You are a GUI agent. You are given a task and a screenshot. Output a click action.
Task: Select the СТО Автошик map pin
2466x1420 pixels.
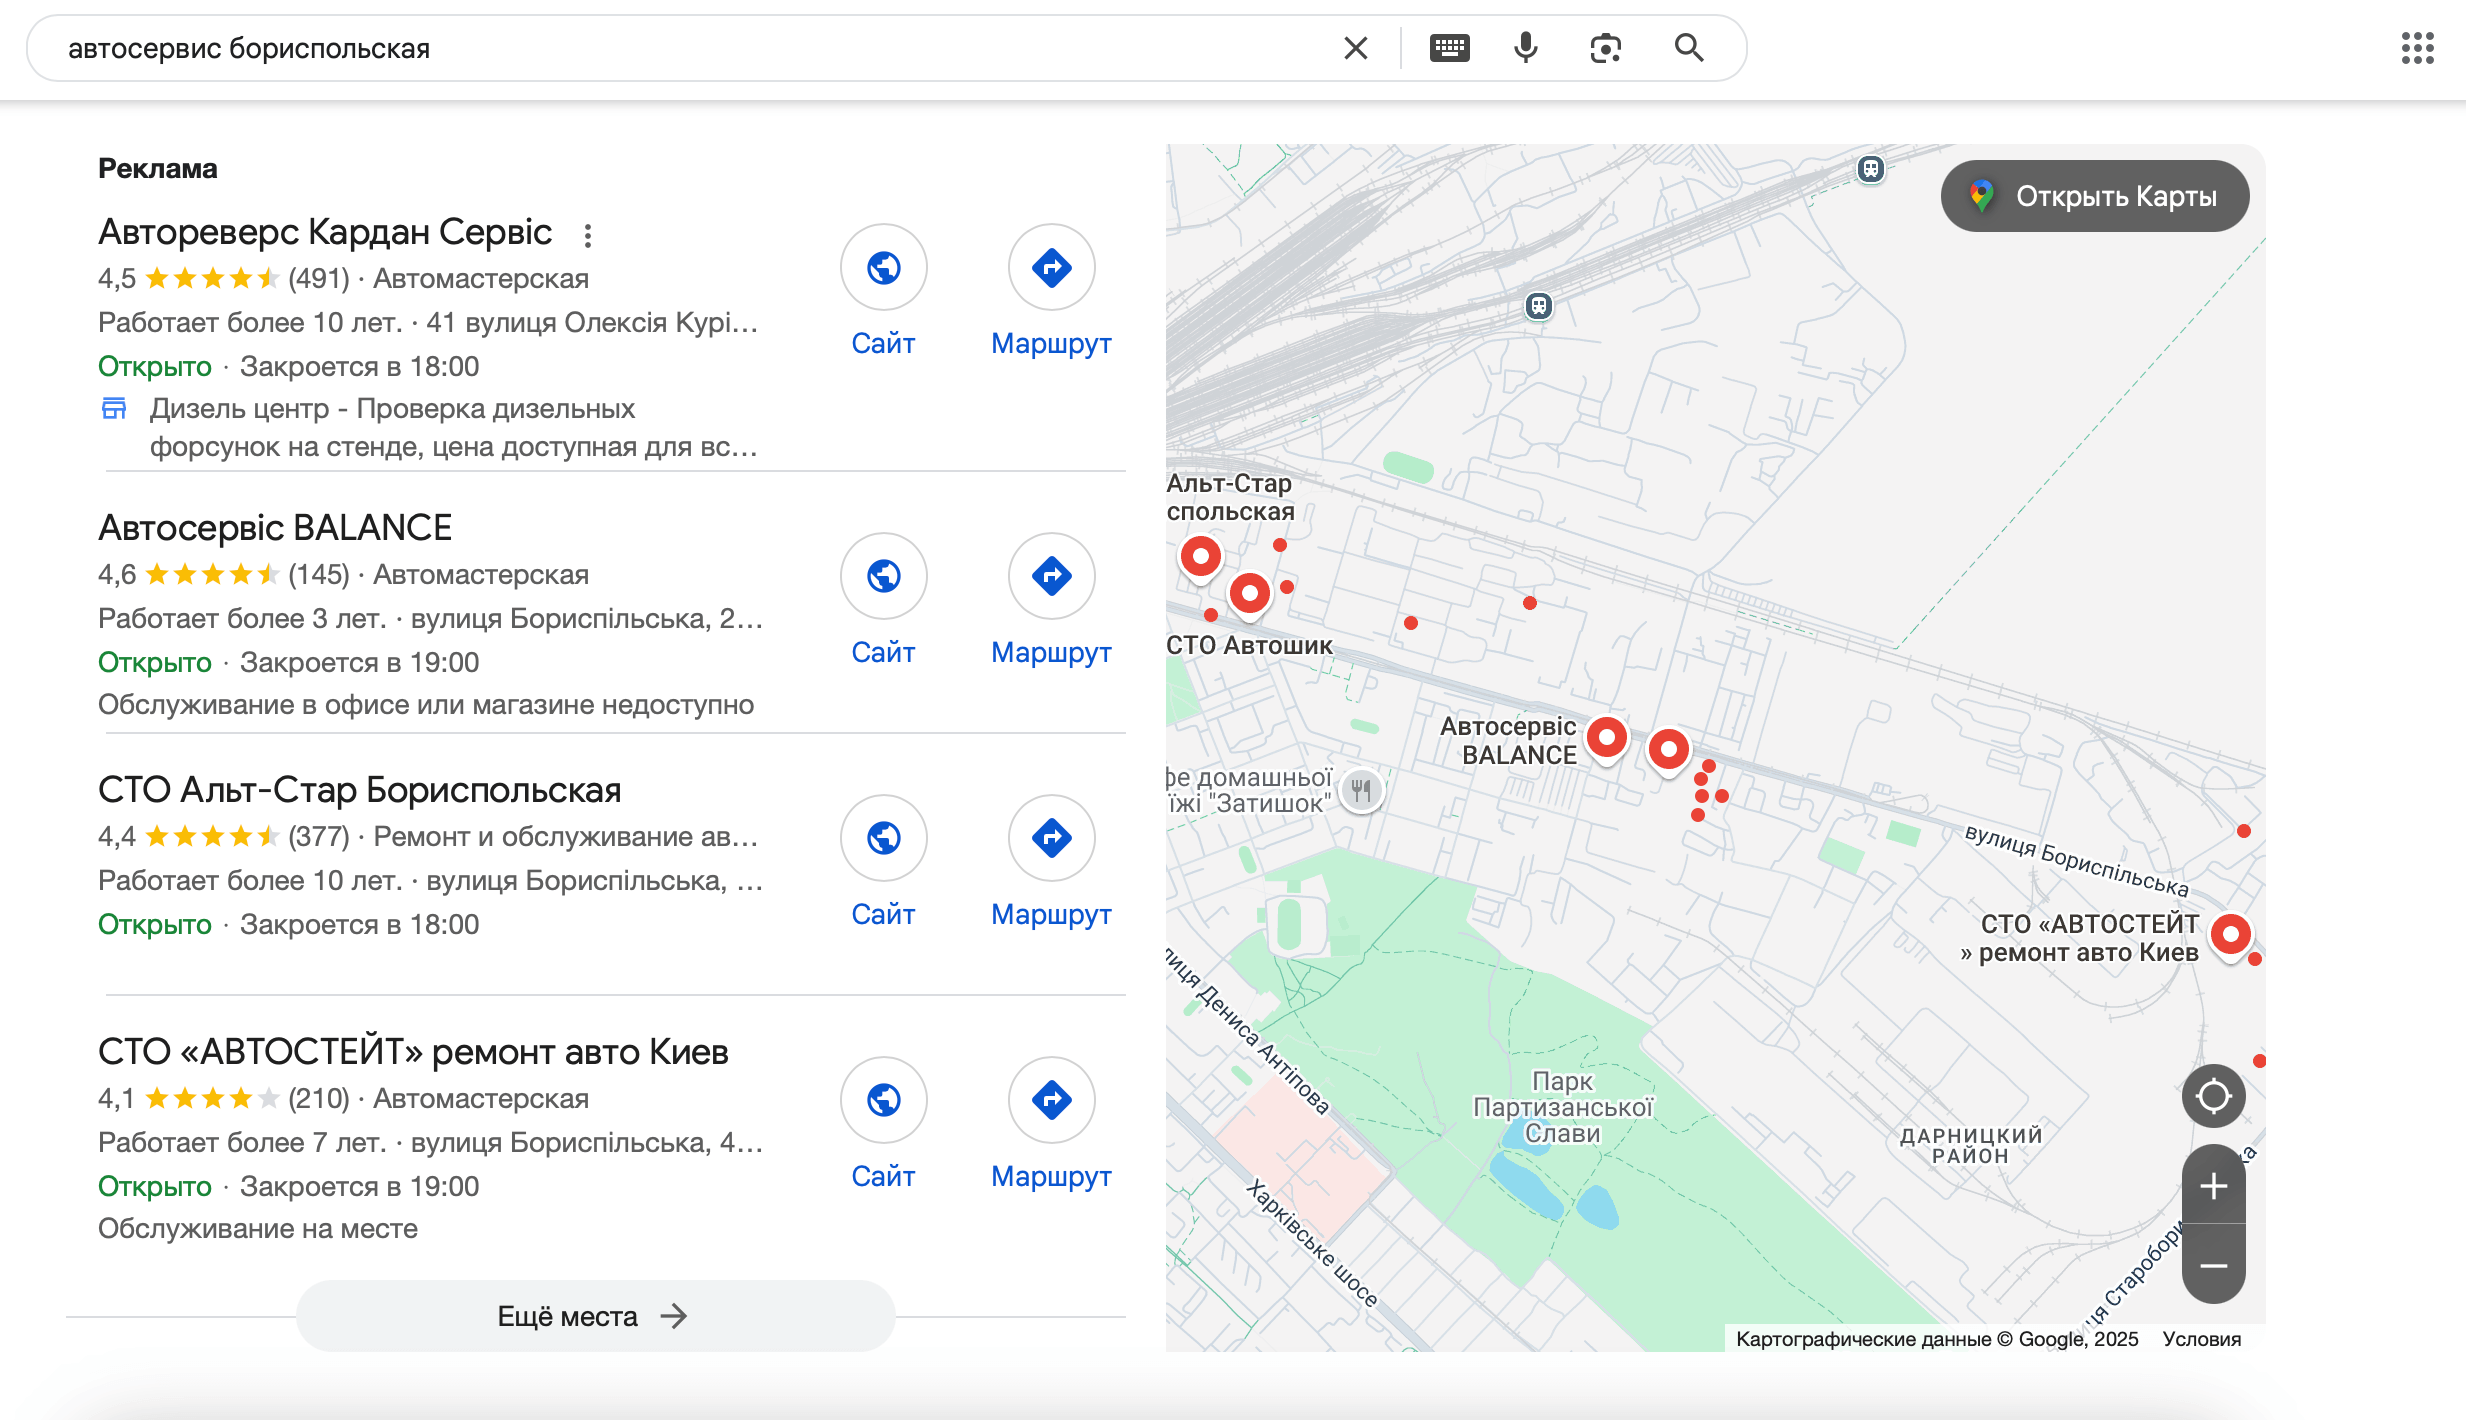pos(1250,595)
